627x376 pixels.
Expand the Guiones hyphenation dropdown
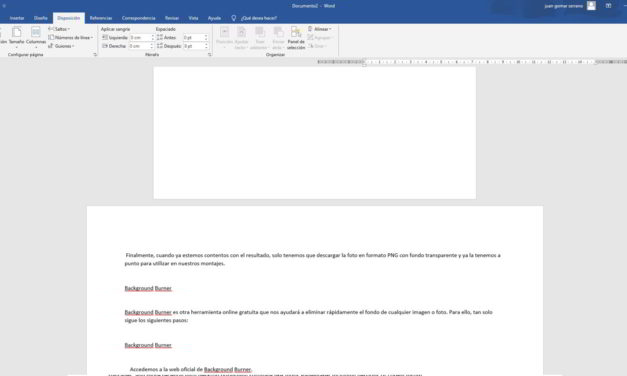(x=61, y=46)
